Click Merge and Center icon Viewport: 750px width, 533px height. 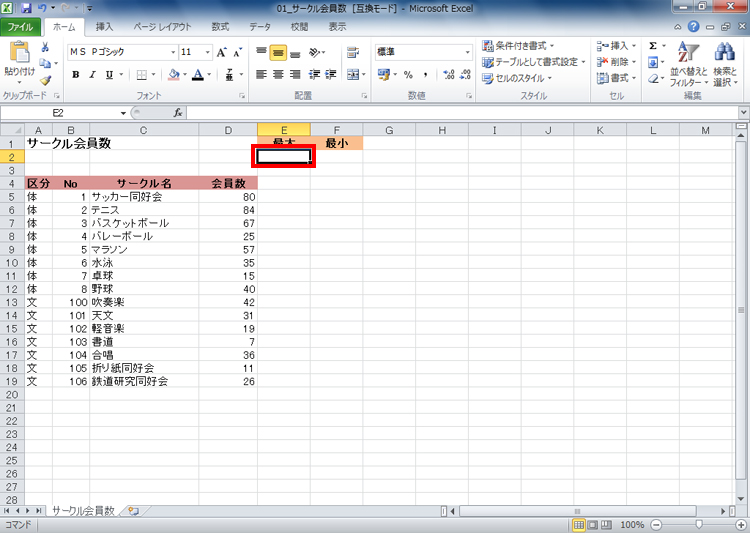pos(353,75)
